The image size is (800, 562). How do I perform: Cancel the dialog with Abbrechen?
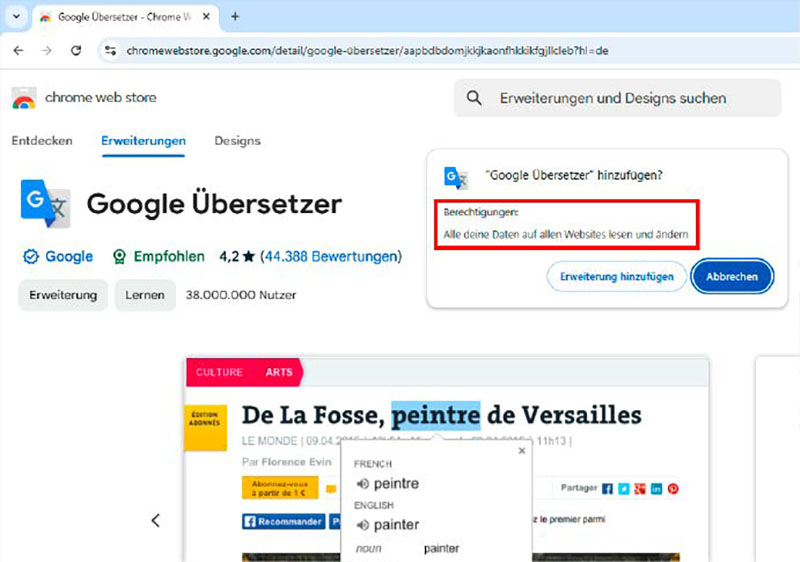[x=732, y=276]
